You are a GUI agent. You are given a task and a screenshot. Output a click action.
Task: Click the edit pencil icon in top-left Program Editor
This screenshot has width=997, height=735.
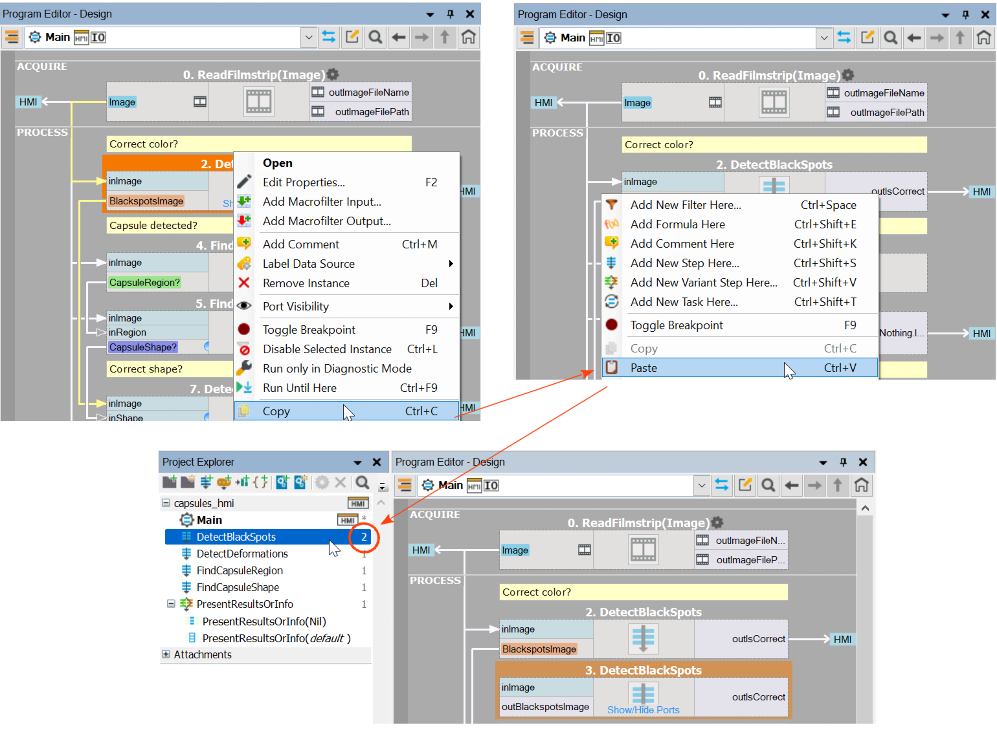coord(352,37)
